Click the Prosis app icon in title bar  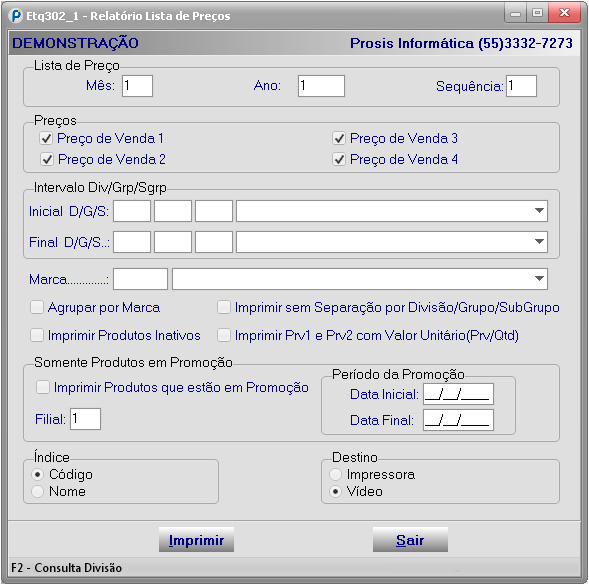click(15, 16)
